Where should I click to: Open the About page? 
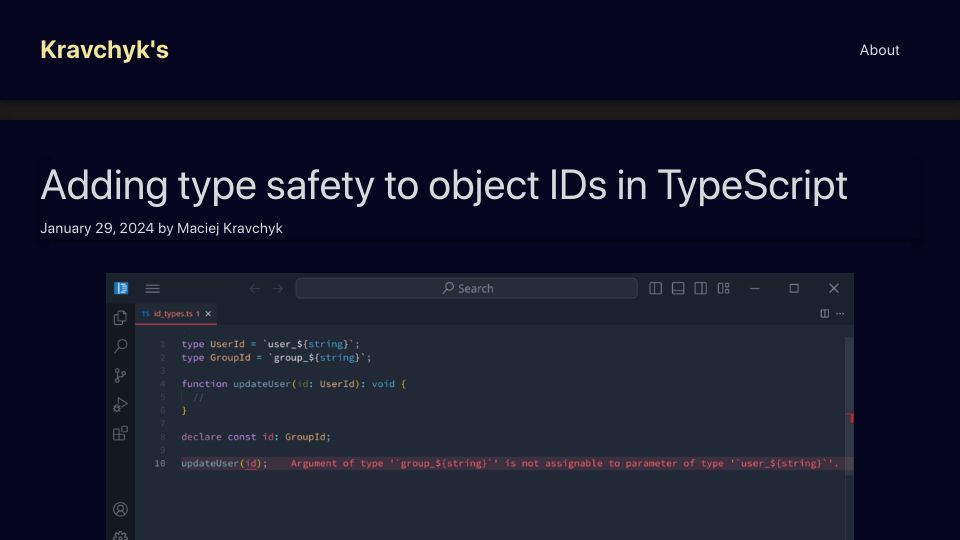pyautogui.click(x=879, y=50)
